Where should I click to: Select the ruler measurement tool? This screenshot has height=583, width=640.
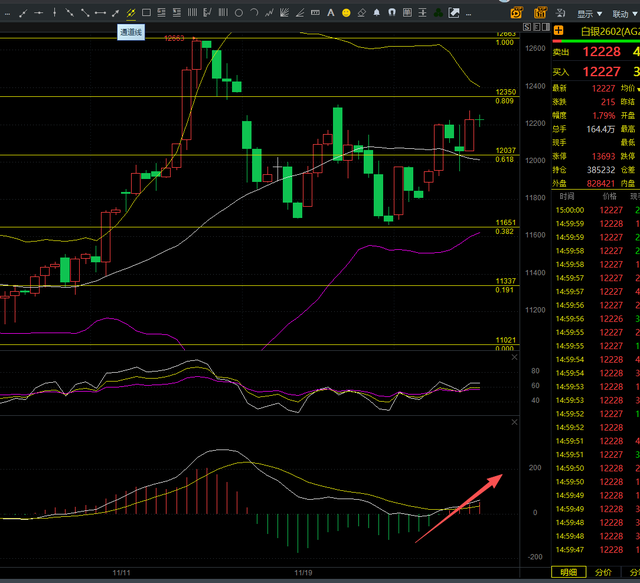[x=315, y=13]
